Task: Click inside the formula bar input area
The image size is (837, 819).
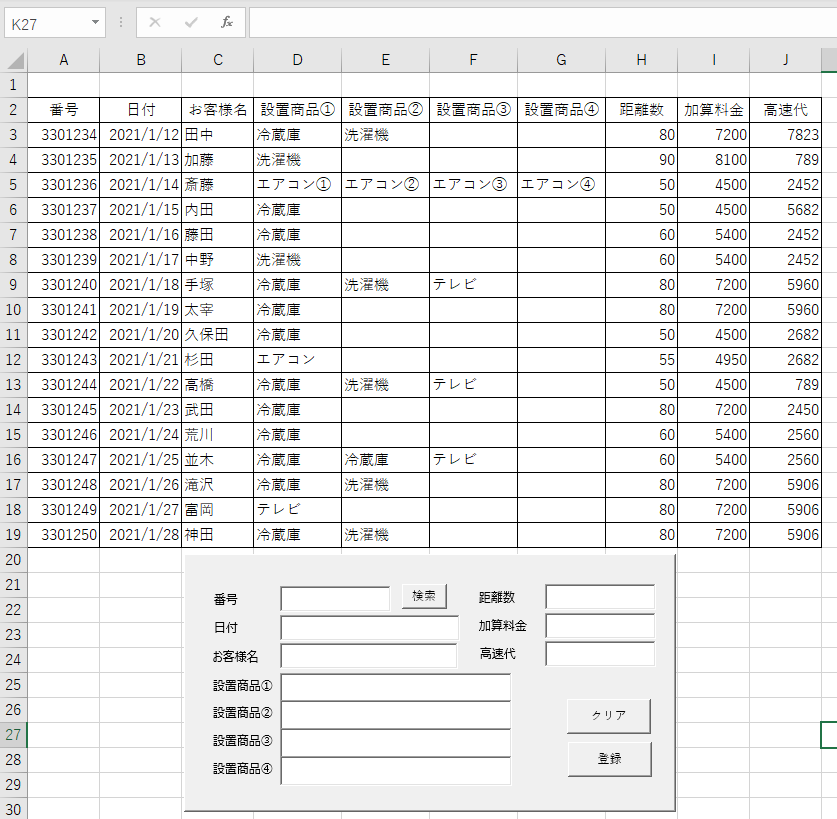Action: [540, 22]
